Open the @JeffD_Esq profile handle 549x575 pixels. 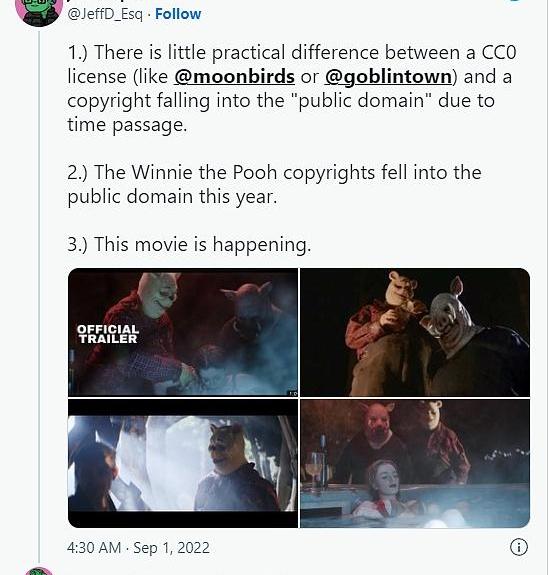tap(105, 14)
